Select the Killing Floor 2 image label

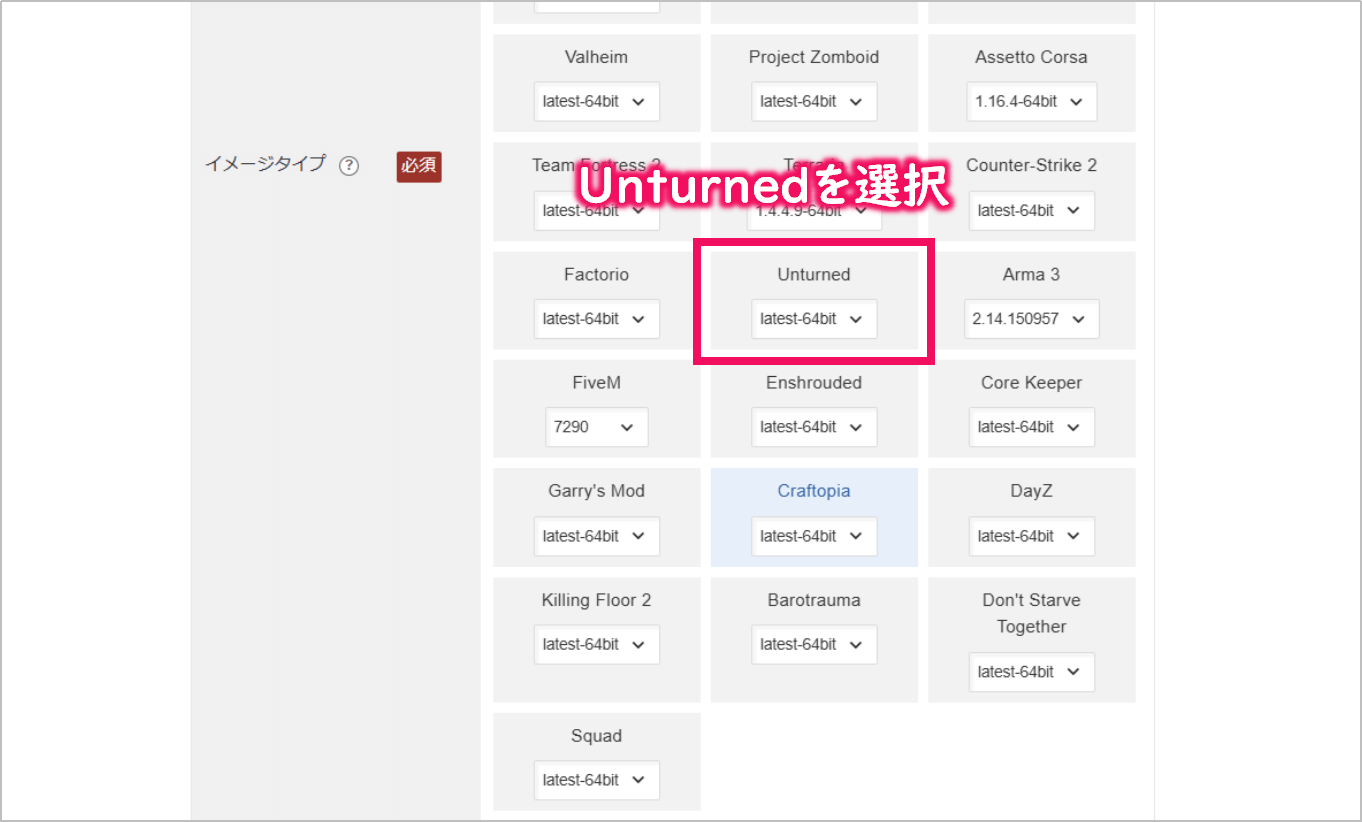coord(596,600)
